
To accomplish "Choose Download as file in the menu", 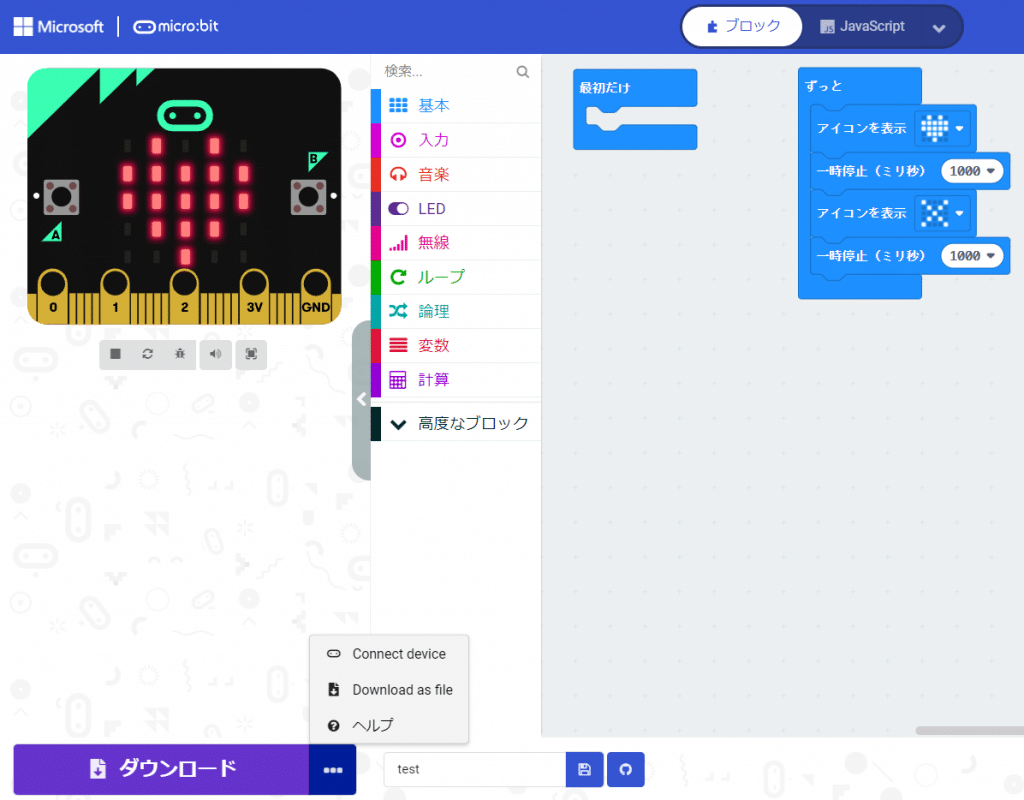I will (401, 690).
